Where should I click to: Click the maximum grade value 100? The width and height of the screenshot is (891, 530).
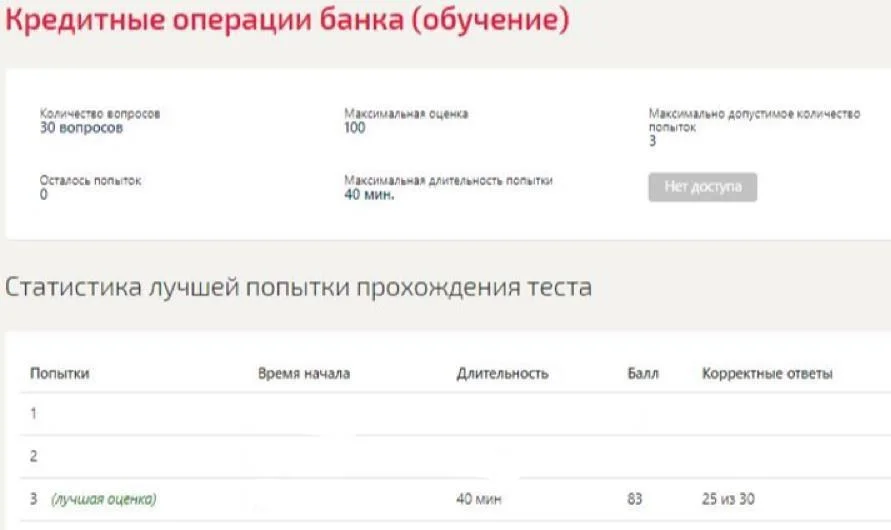point(355,128)
